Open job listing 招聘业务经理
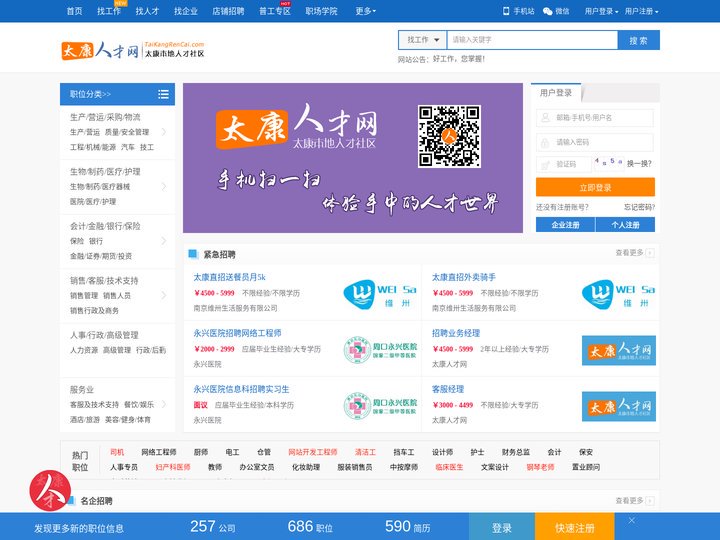The height and width of the screenshot is (540, 720). tap(456, 333)
